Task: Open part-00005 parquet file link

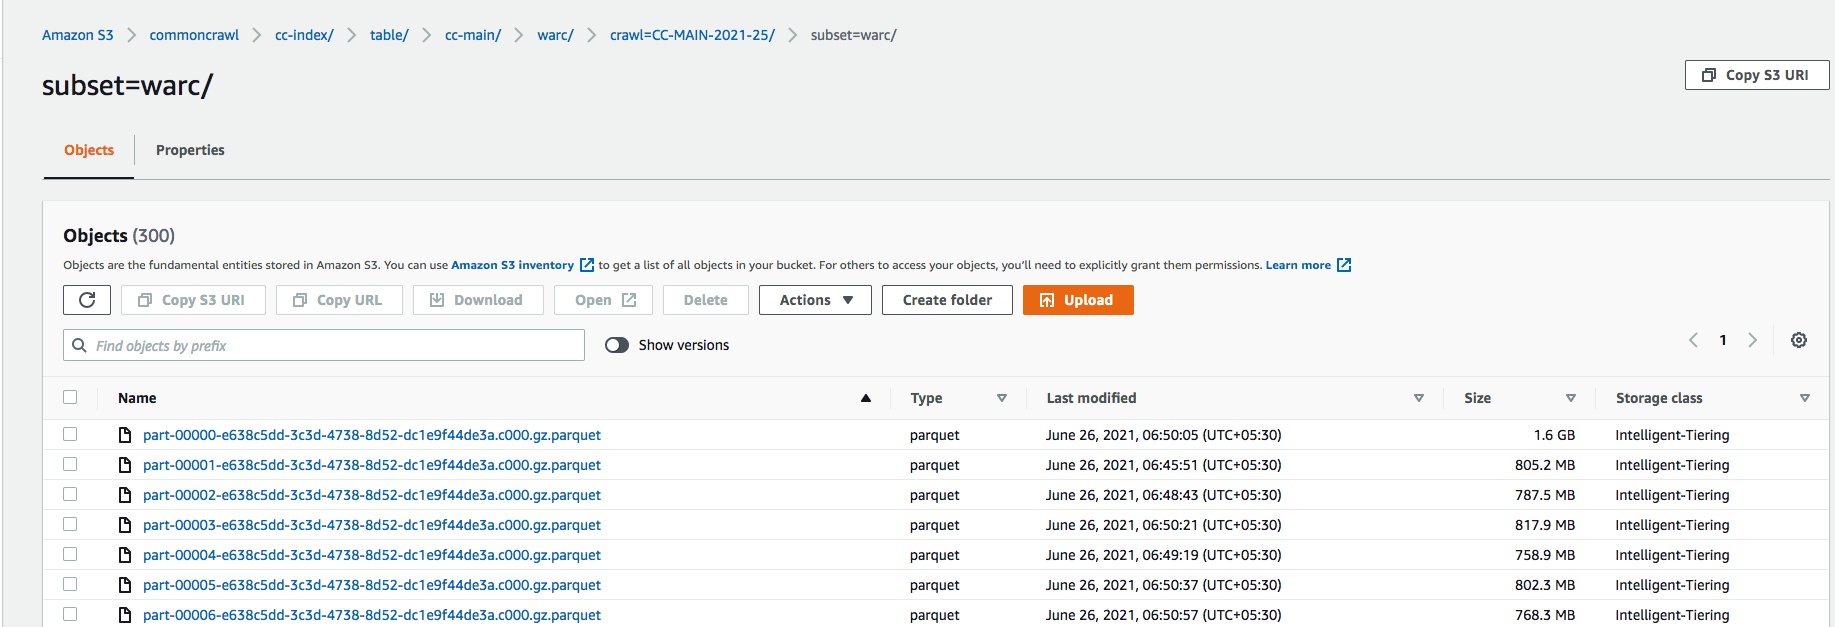Action: click(372, 585)
